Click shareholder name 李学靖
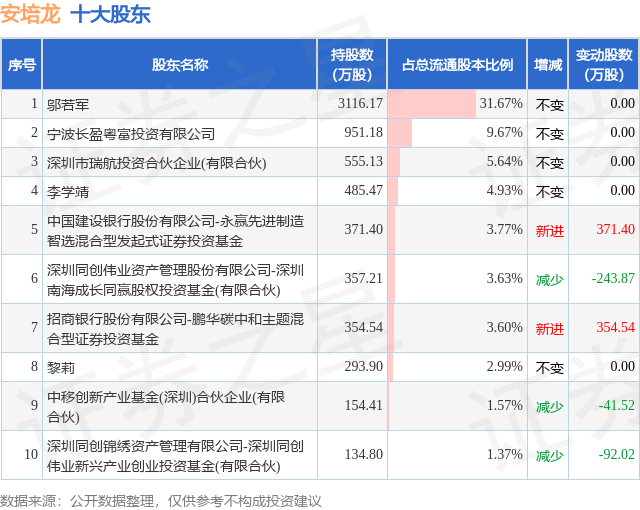Image resolution: width=640 pixels, height=510 pixels. tap(68, 191)
